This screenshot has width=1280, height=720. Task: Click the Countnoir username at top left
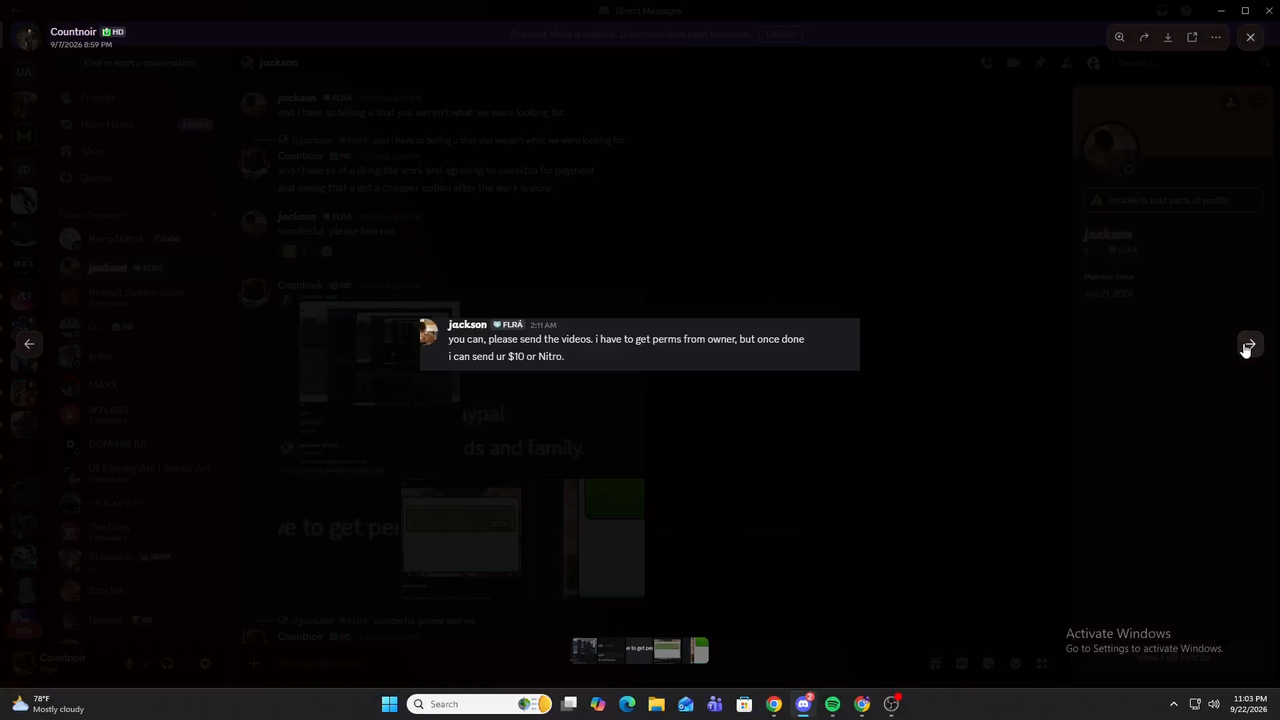73,32
